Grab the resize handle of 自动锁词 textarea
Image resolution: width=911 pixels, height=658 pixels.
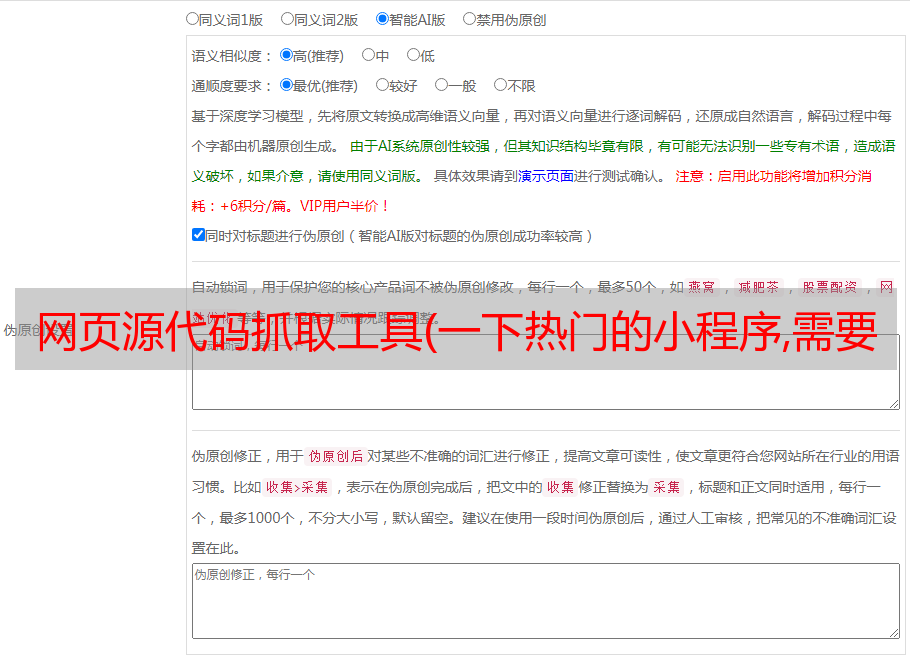click(x=894, y=404)
